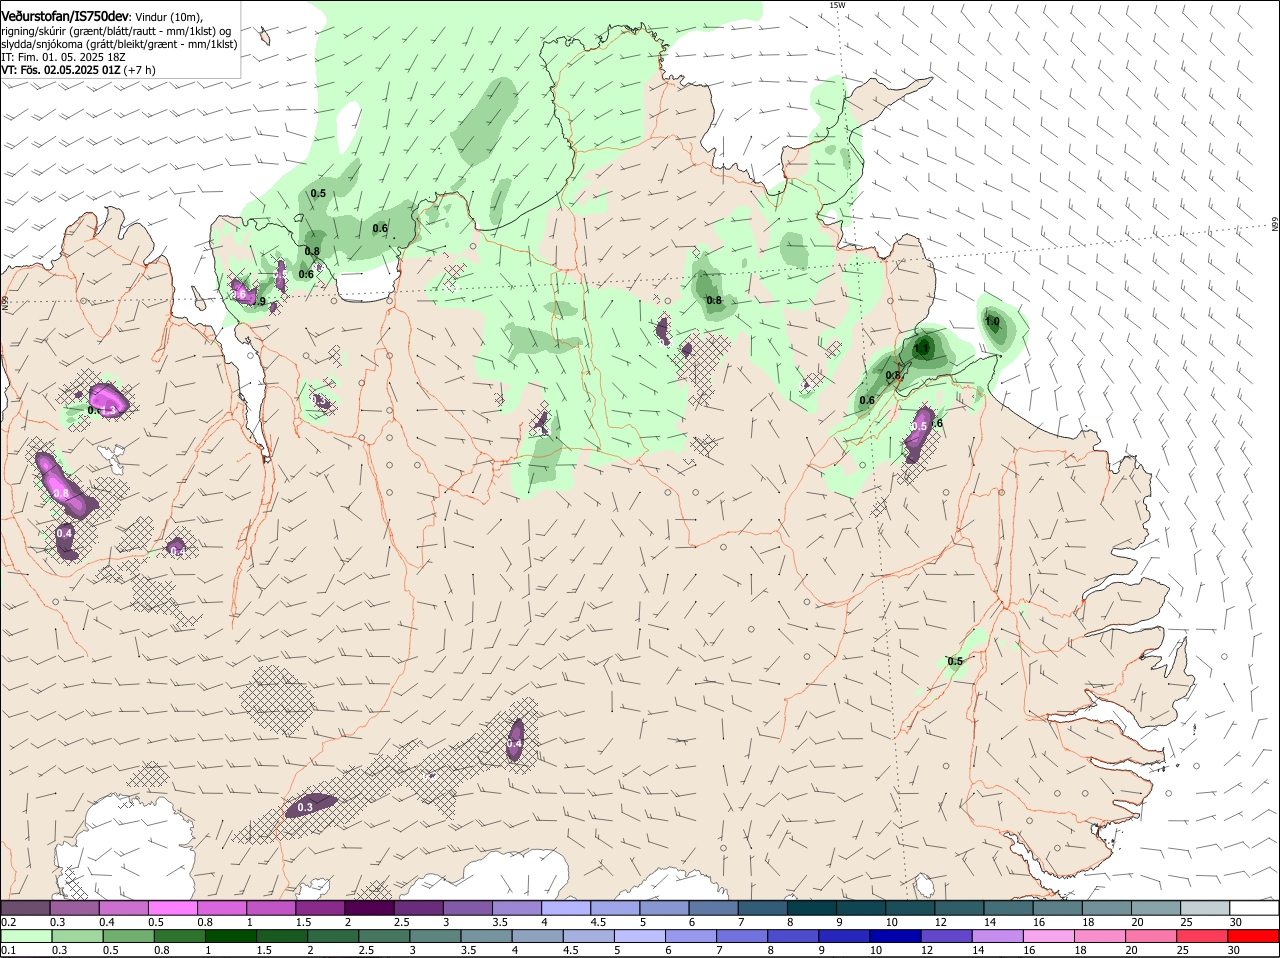Click the 0.2 label in upper legend
The height and width of the screenshot is (958, 1280).
coord(8,921)
